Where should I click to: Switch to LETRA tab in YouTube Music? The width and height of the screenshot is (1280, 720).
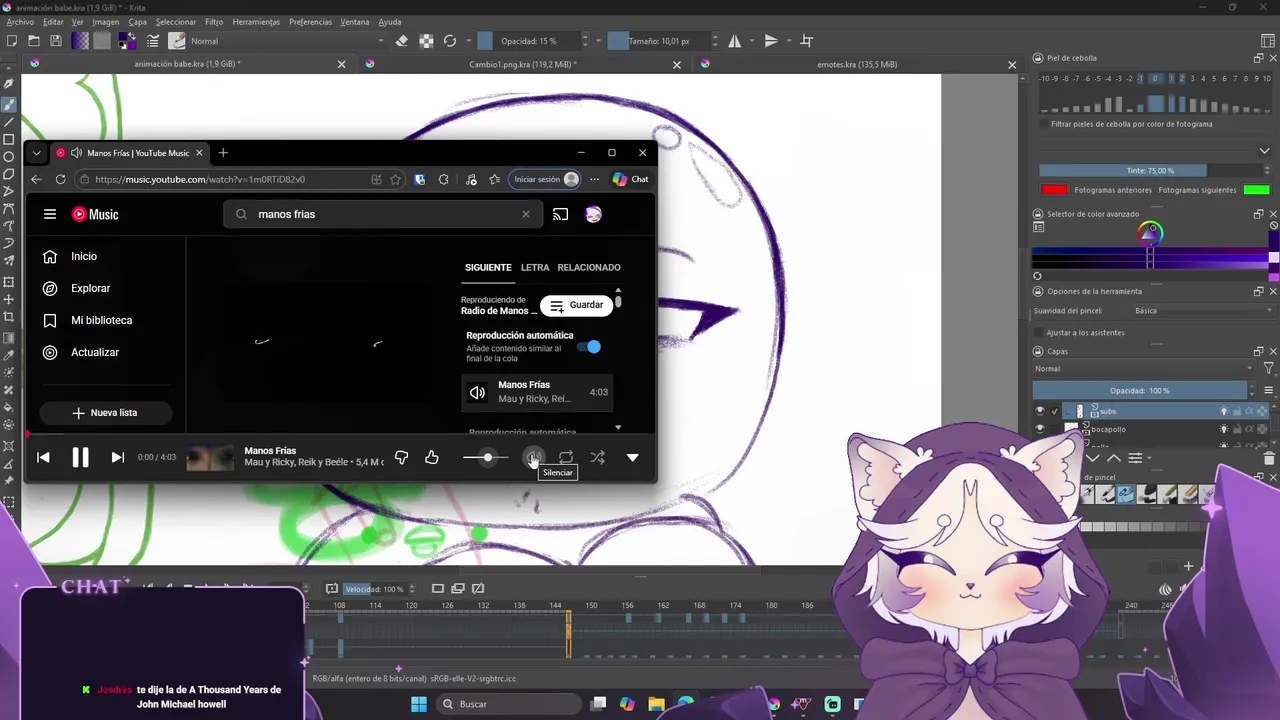click(x=535, y=267)
